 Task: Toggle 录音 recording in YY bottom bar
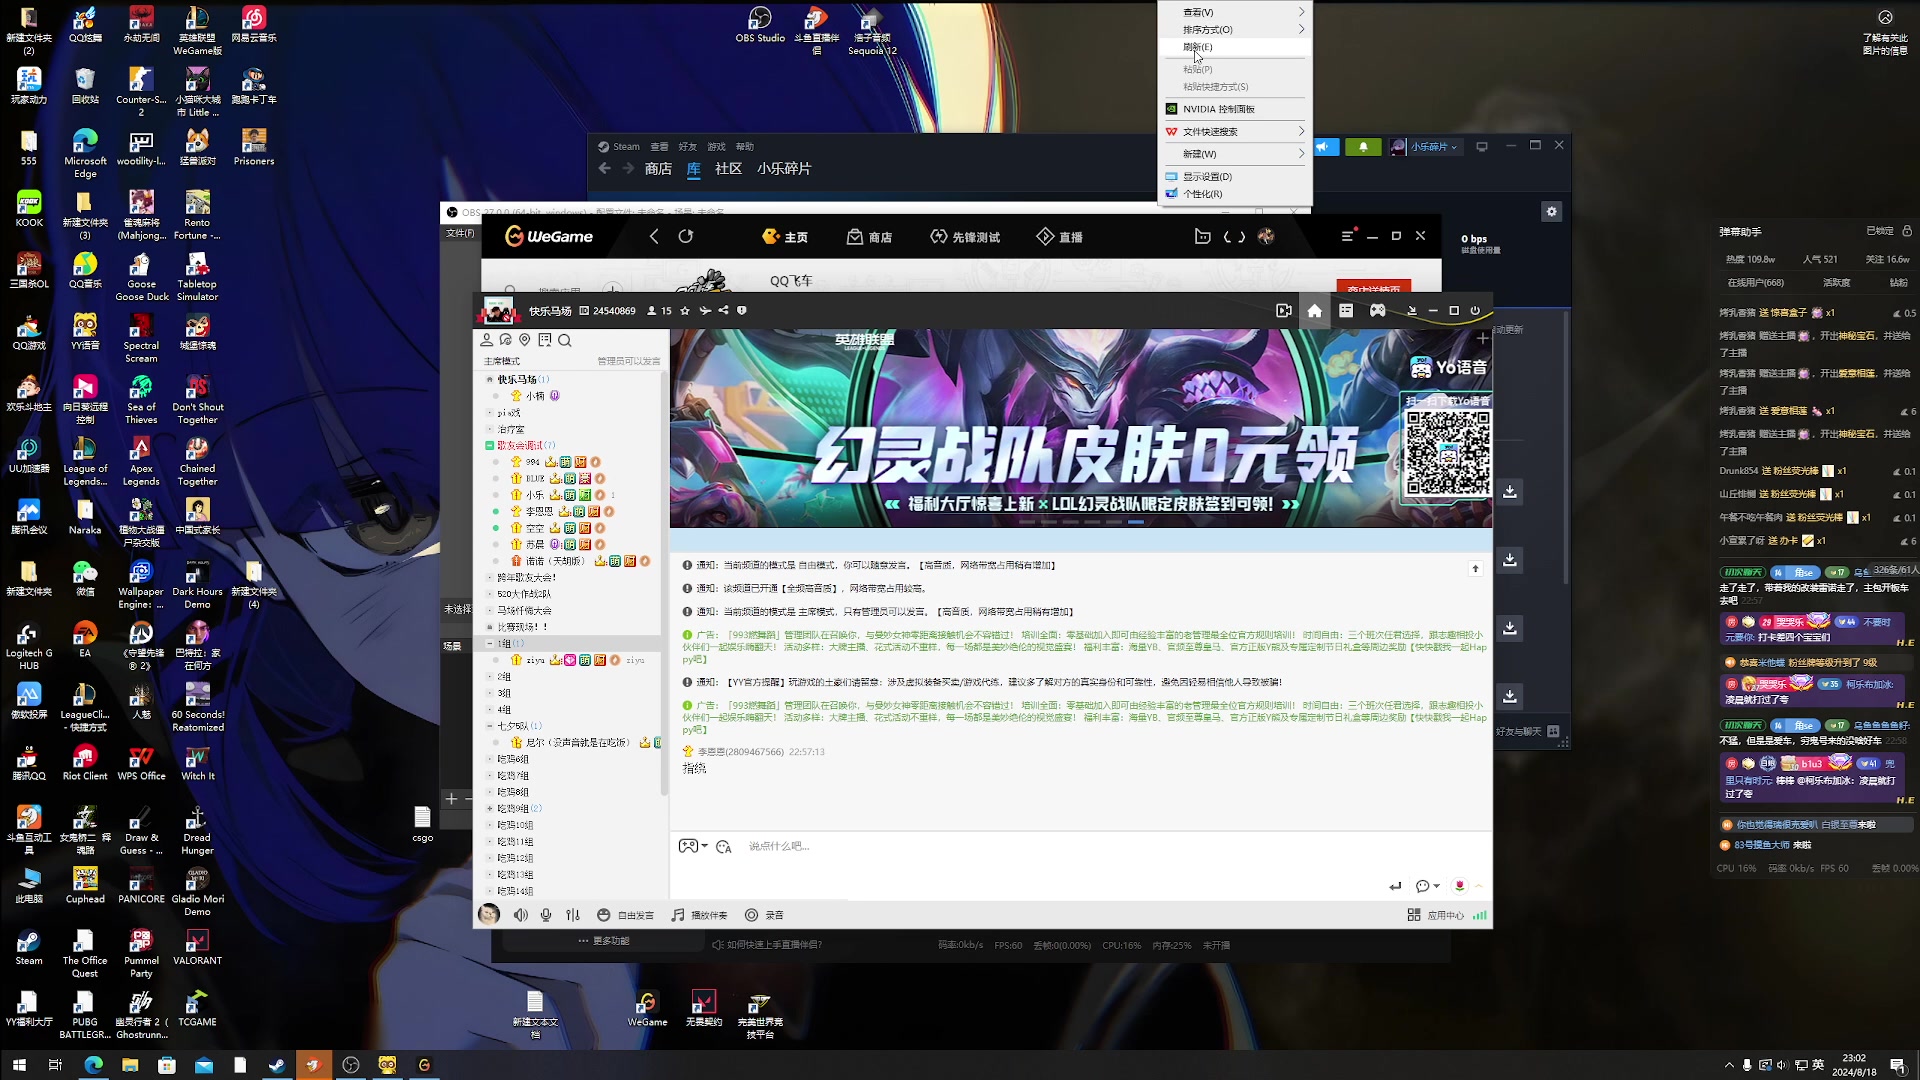tap(765, 915)
